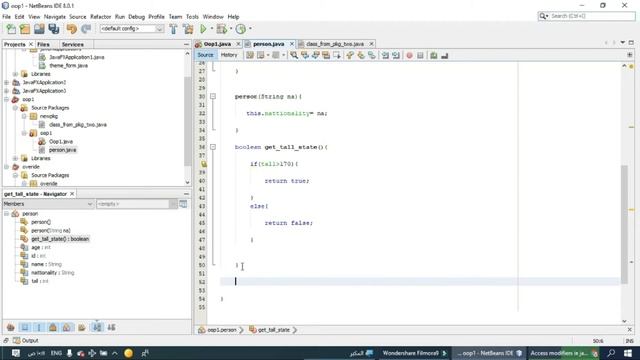Close the person.java editor tab
The image size is (640, 360).
pos(292,44)
